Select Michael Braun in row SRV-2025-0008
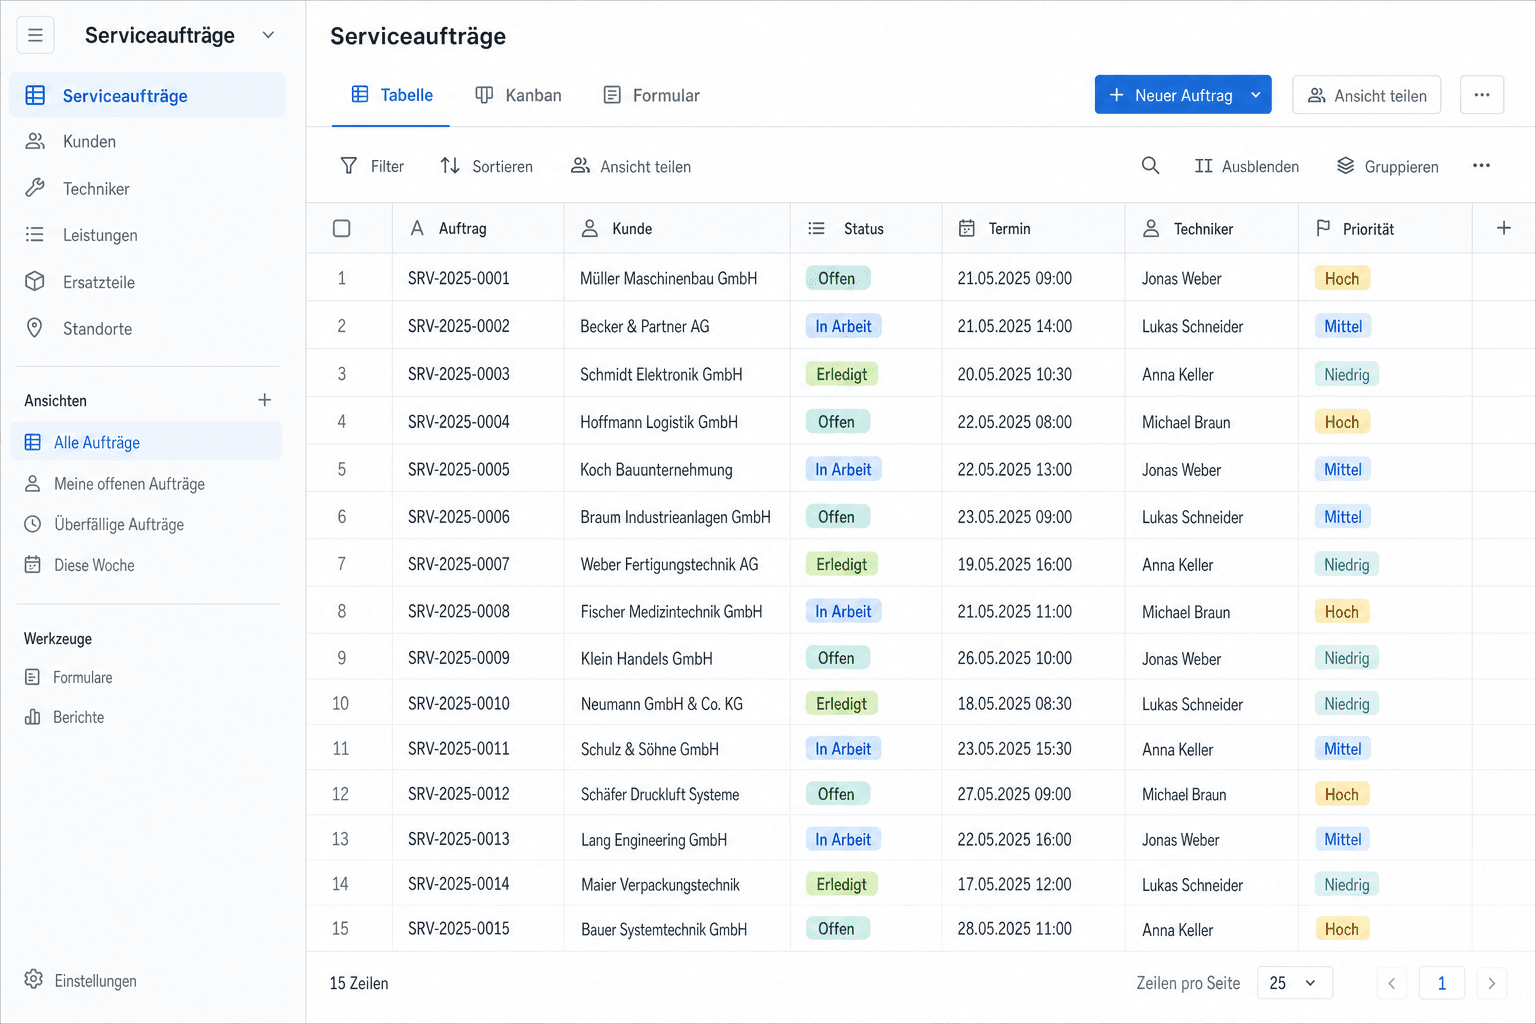The height and width of the screenshot is (1024, 1536). click(x=1186, y=612)
